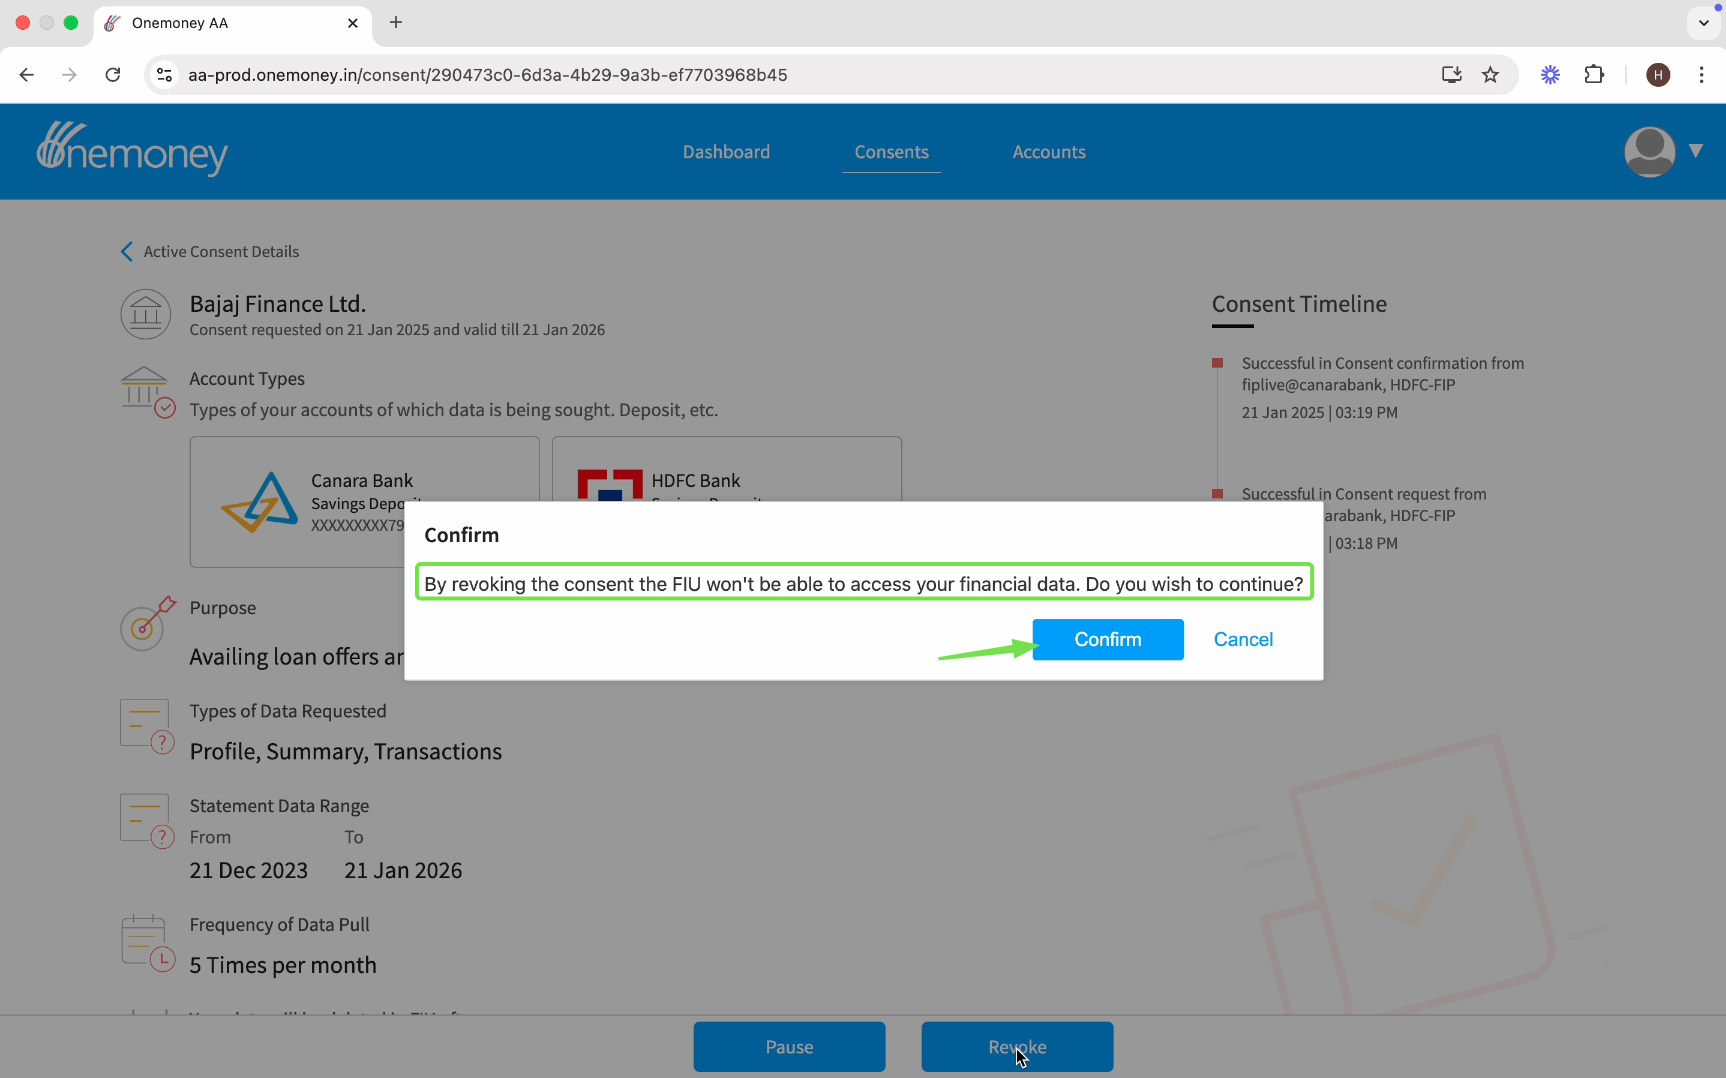
Task: Click the Confirm dialog heading
Action: 462,535
